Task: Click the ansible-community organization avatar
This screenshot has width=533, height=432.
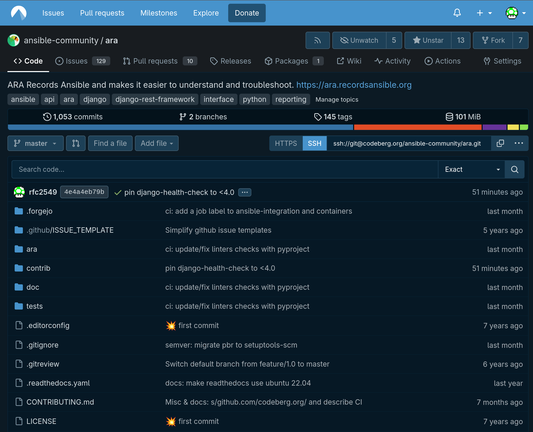Action: click(14, 40)
